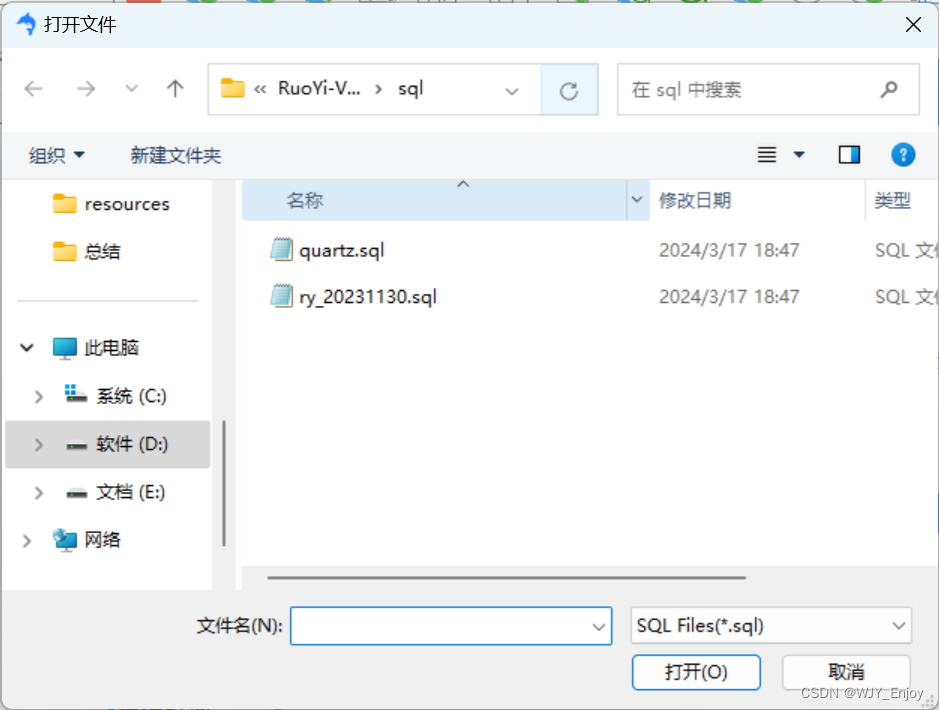Go up one folder level
Image resolution: width=939 pixels, height=710 pixels.
pyautogui.click(x=175, y=89)
